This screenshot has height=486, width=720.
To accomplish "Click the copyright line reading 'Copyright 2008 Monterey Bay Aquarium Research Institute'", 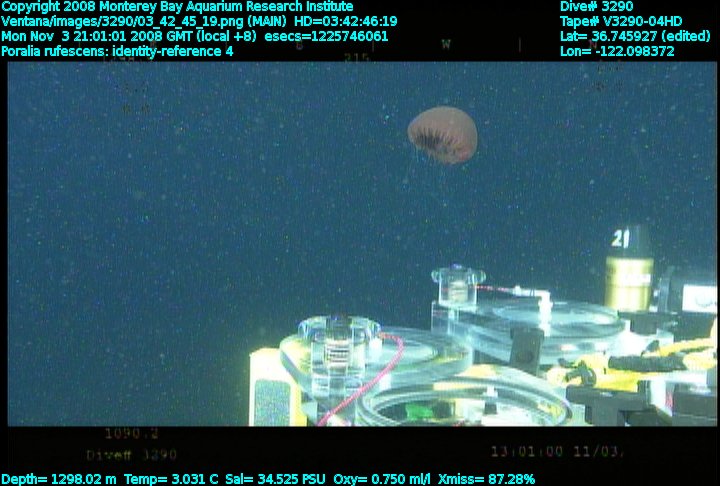I will click(x=177, y=7).
